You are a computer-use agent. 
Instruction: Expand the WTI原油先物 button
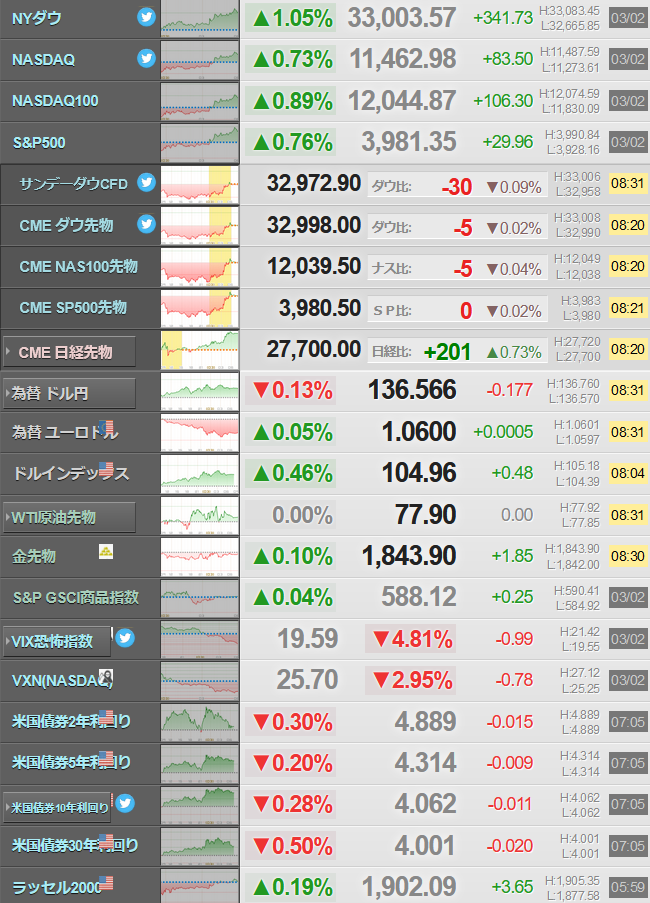(70, 517)
